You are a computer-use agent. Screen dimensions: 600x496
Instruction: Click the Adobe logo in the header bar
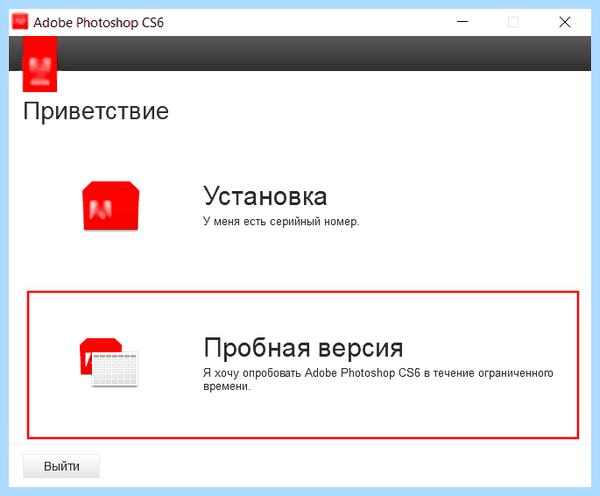[x=40, y=64]
